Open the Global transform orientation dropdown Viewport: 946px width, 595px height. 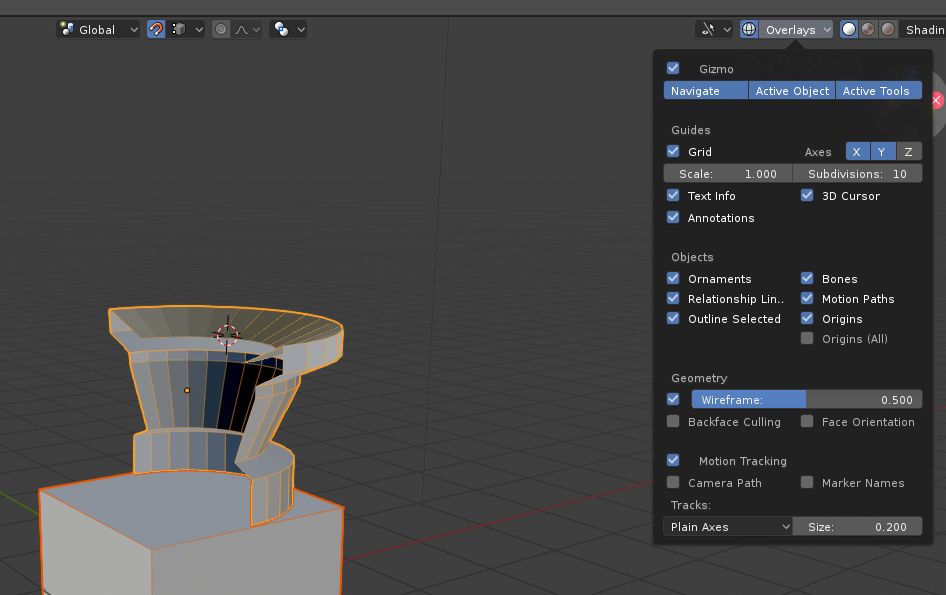(x=100, y=29)
